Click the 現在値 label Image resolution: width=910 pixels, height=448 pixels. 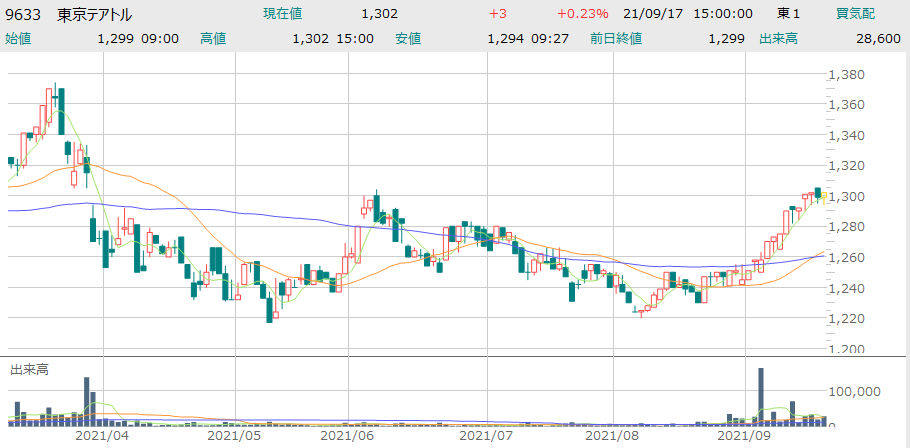(x=282, y=15)
